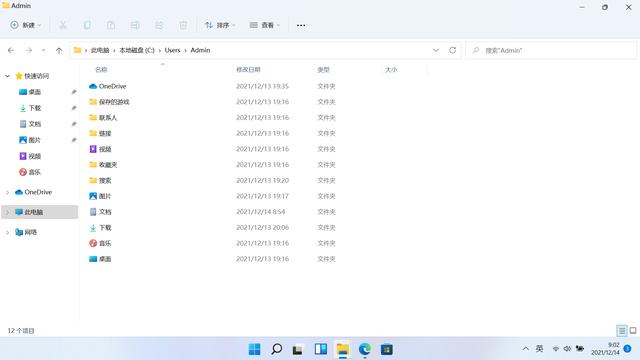Open Widgets from the taskbar

pyautogui.click(x=320, y=349)
